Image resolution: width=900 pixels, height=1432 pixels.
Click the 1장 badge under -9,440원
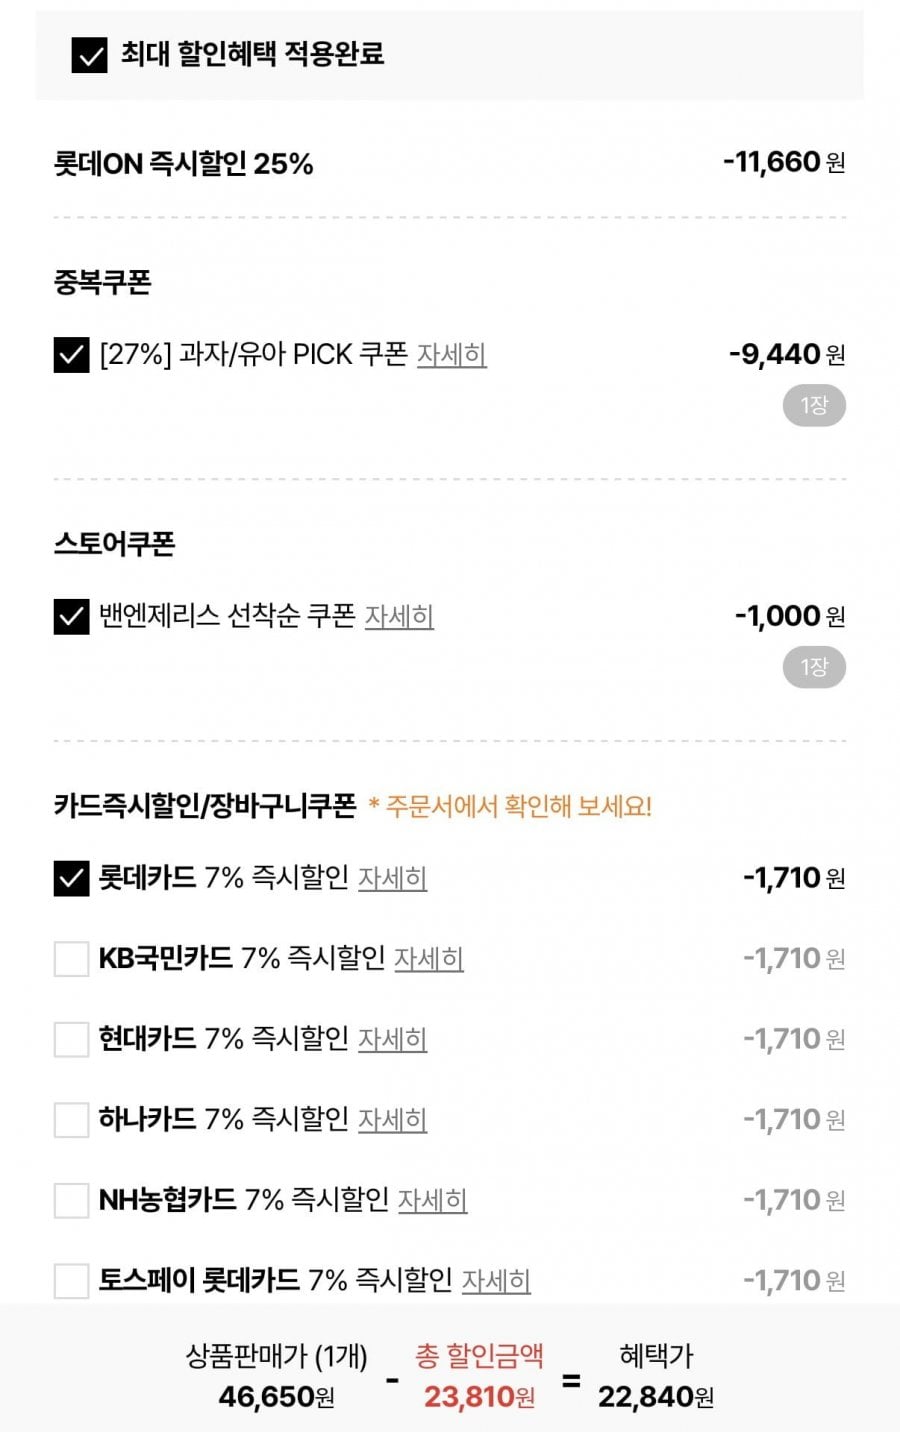814,406
